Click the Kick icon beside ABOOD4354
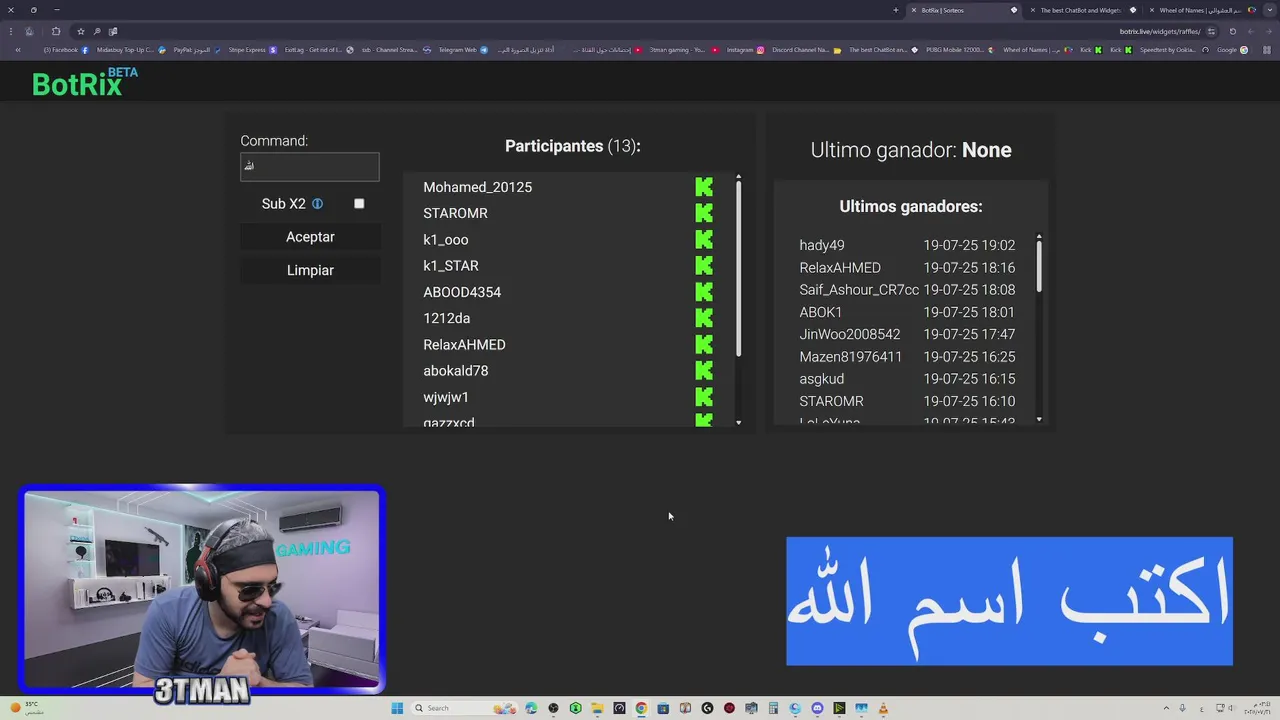The width and height of the screenshot is (1280, 720). 704,292
